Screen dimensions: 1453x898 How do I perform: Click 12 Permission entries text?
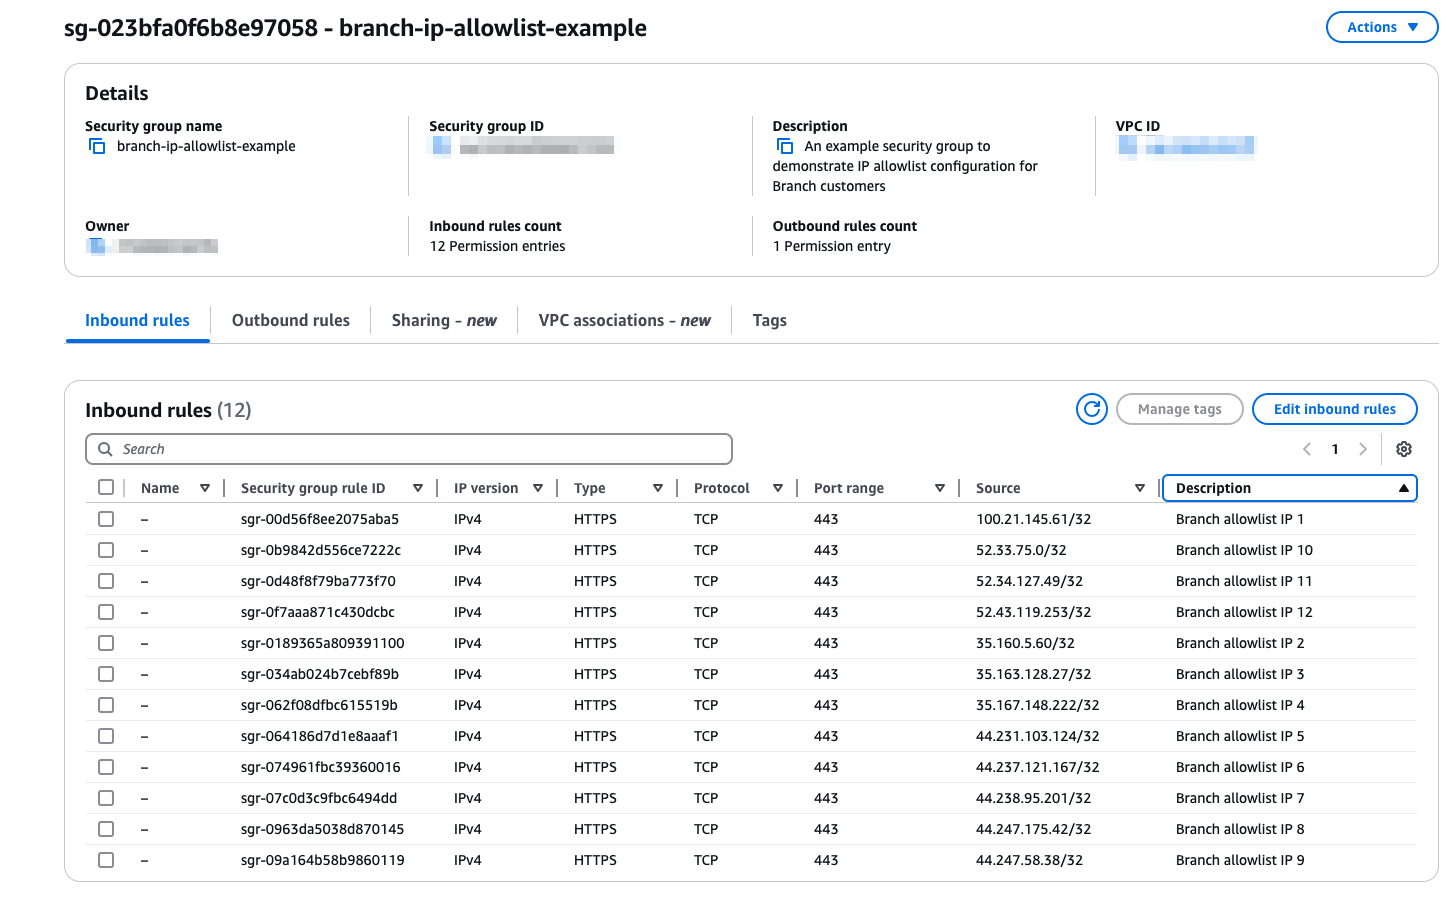point(497,246)
